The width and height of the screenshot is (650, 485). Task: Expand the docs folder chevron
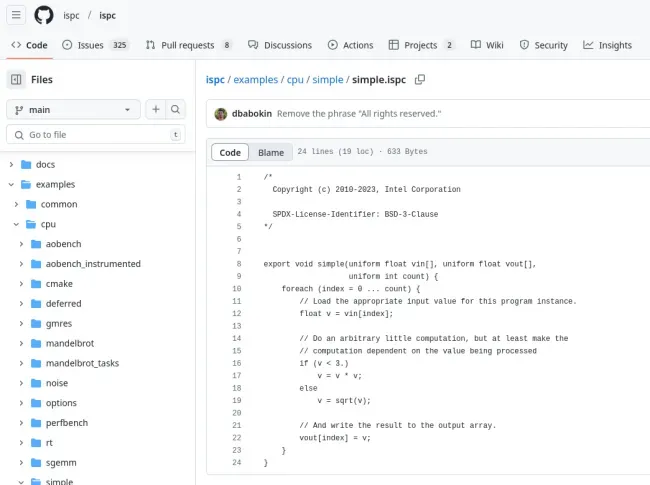tap(11, 165)
